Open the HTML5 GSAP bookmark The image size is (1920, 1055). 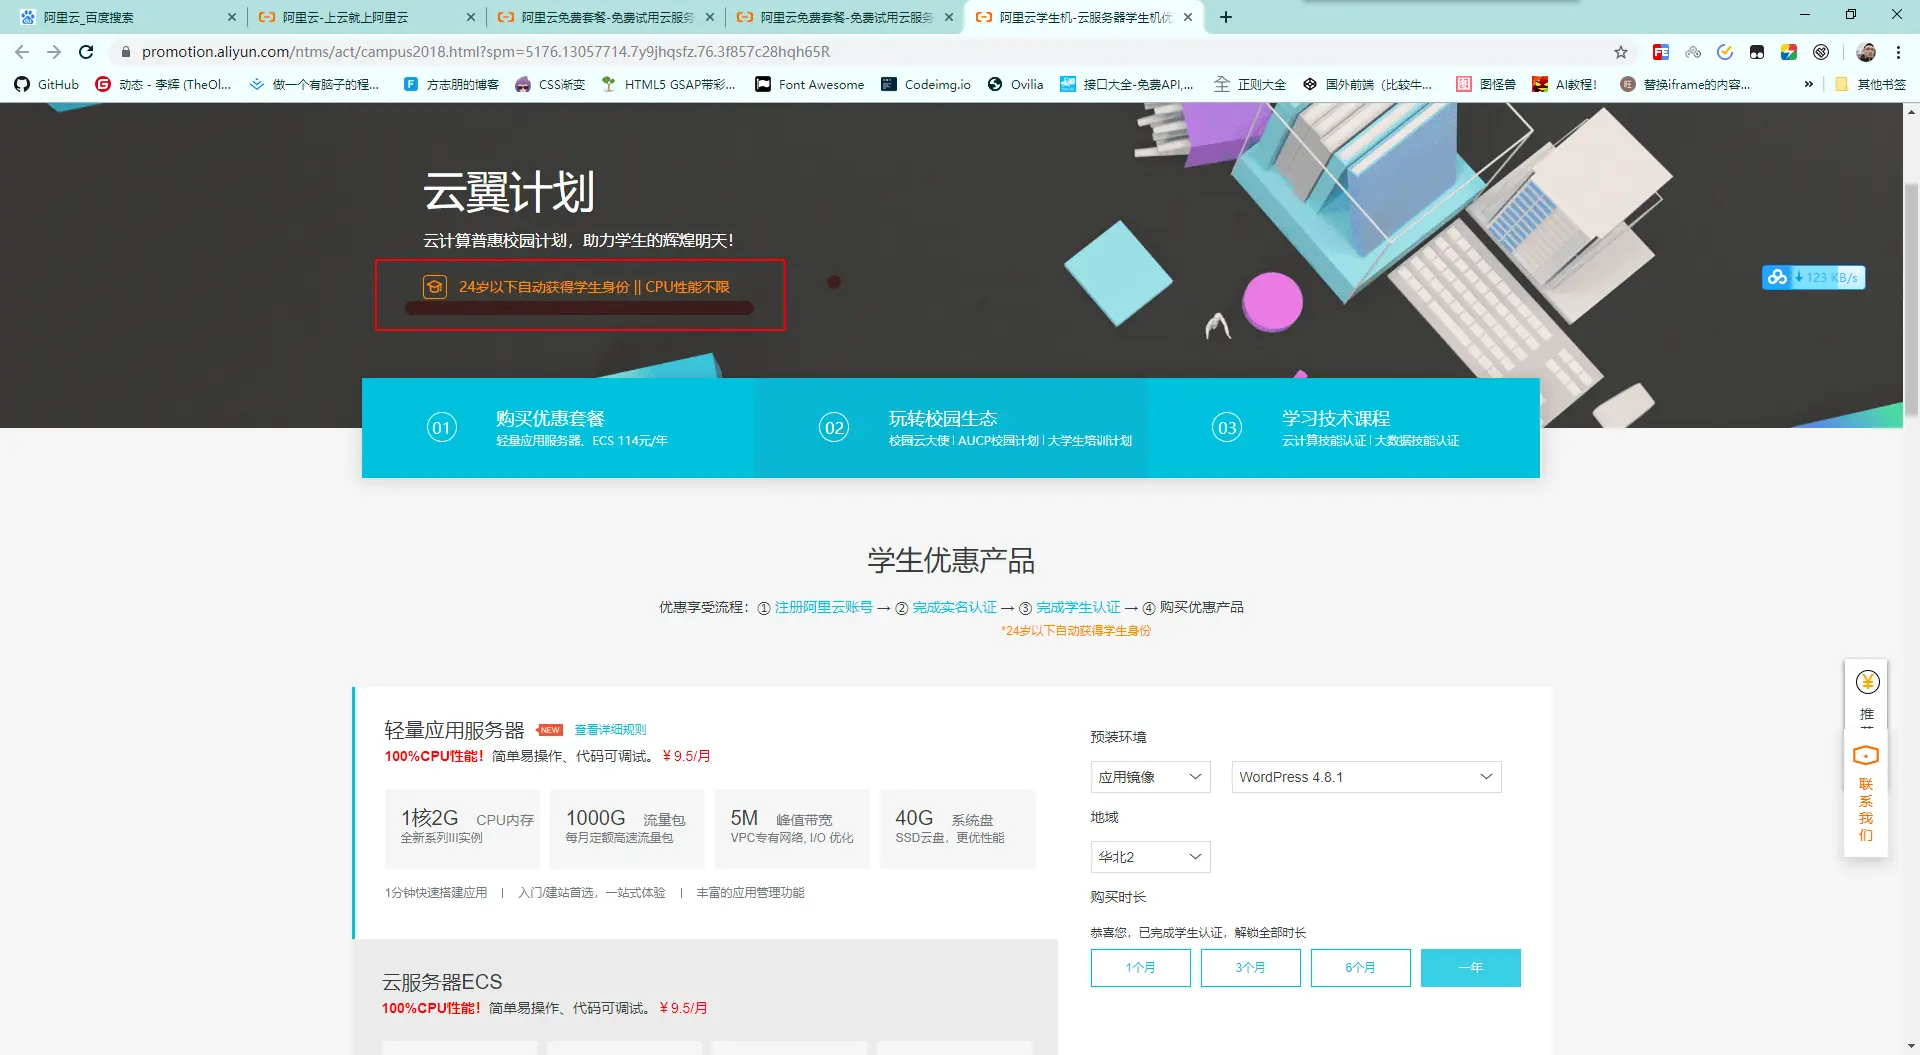pos(668,84)
